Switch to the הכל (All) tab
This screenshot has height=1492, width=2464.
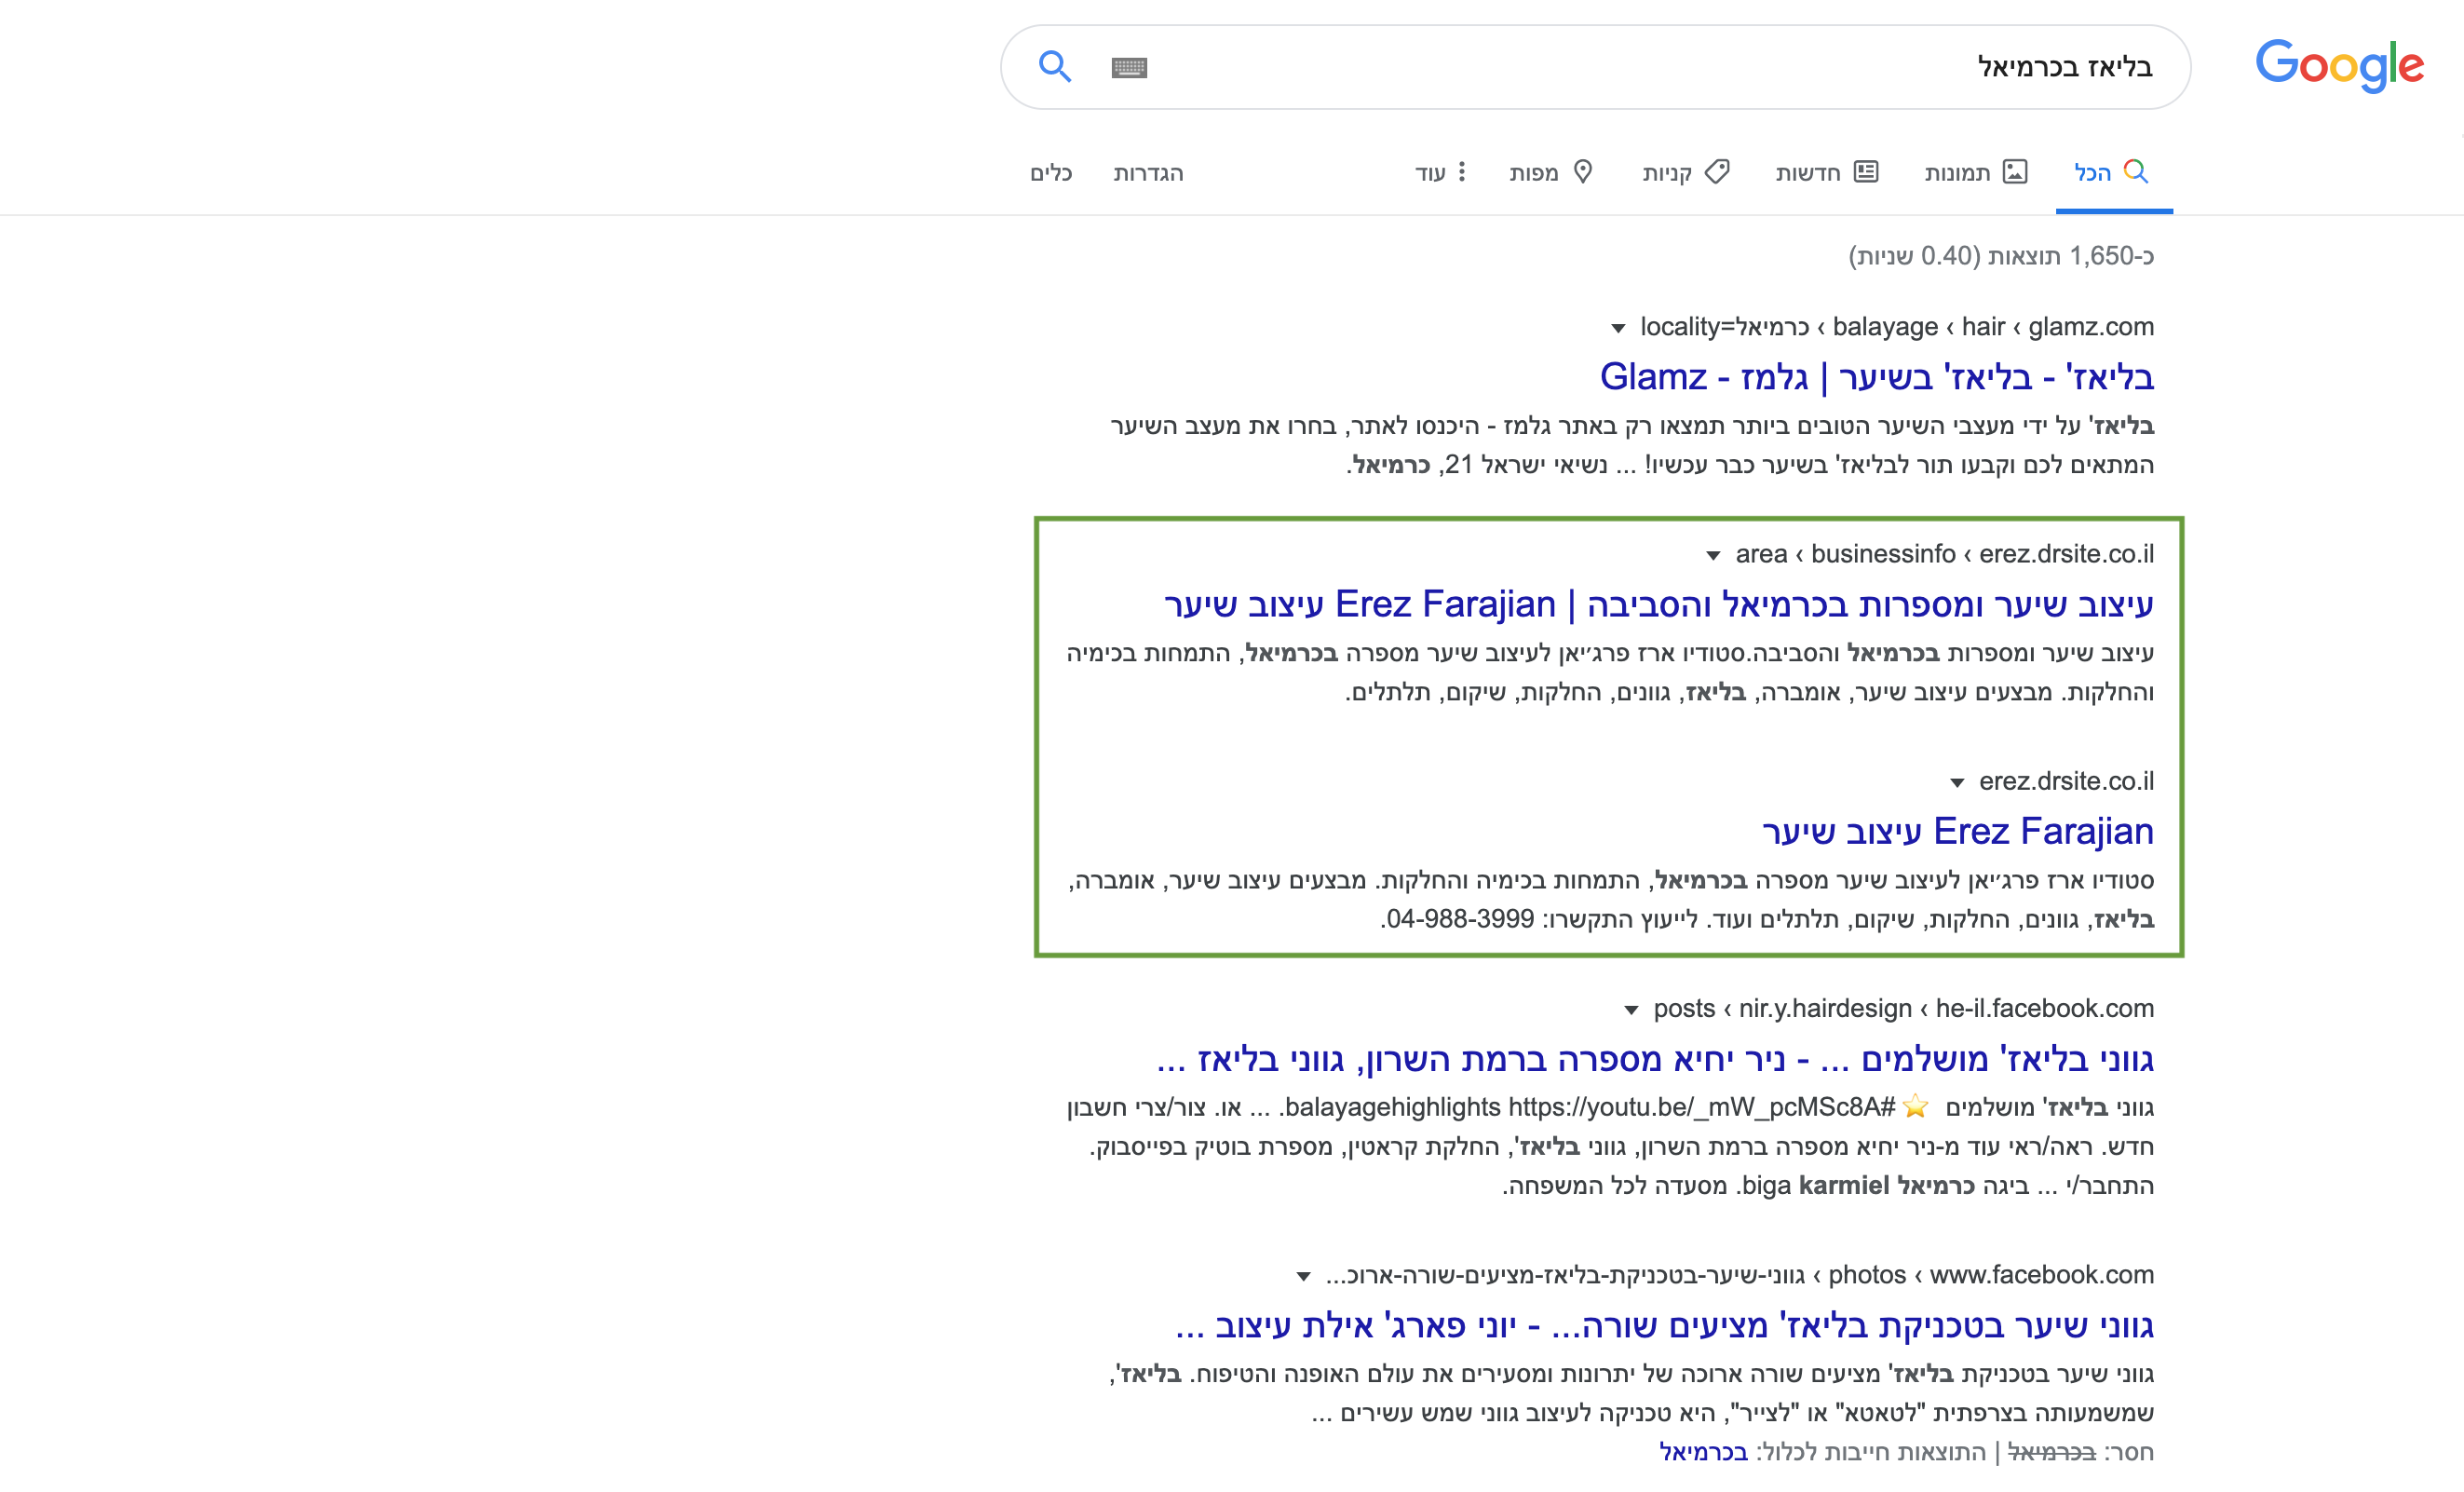pyautogui.click(x=2092, y=173)
